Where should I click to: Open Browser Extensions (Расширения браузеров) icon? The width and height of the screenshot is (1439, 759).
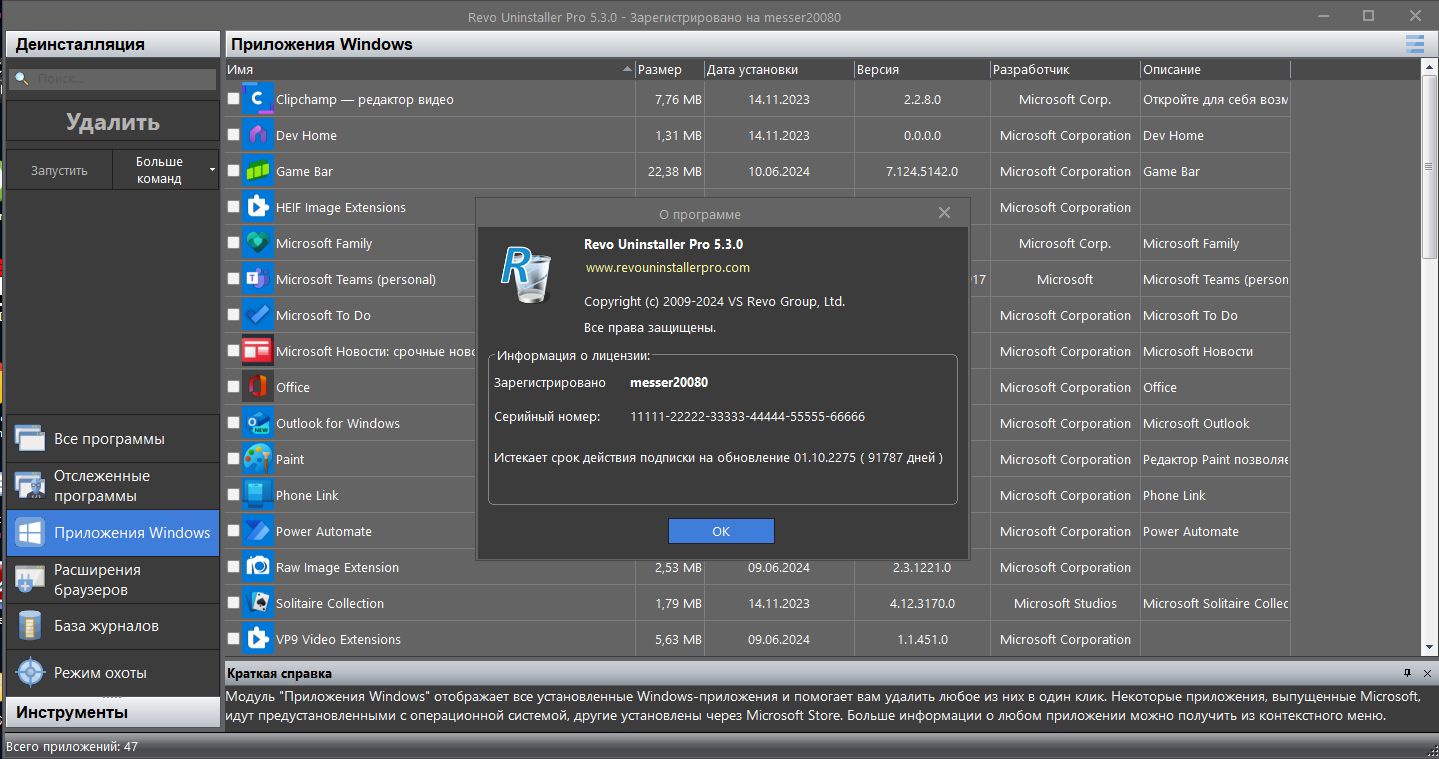(30, 580)
